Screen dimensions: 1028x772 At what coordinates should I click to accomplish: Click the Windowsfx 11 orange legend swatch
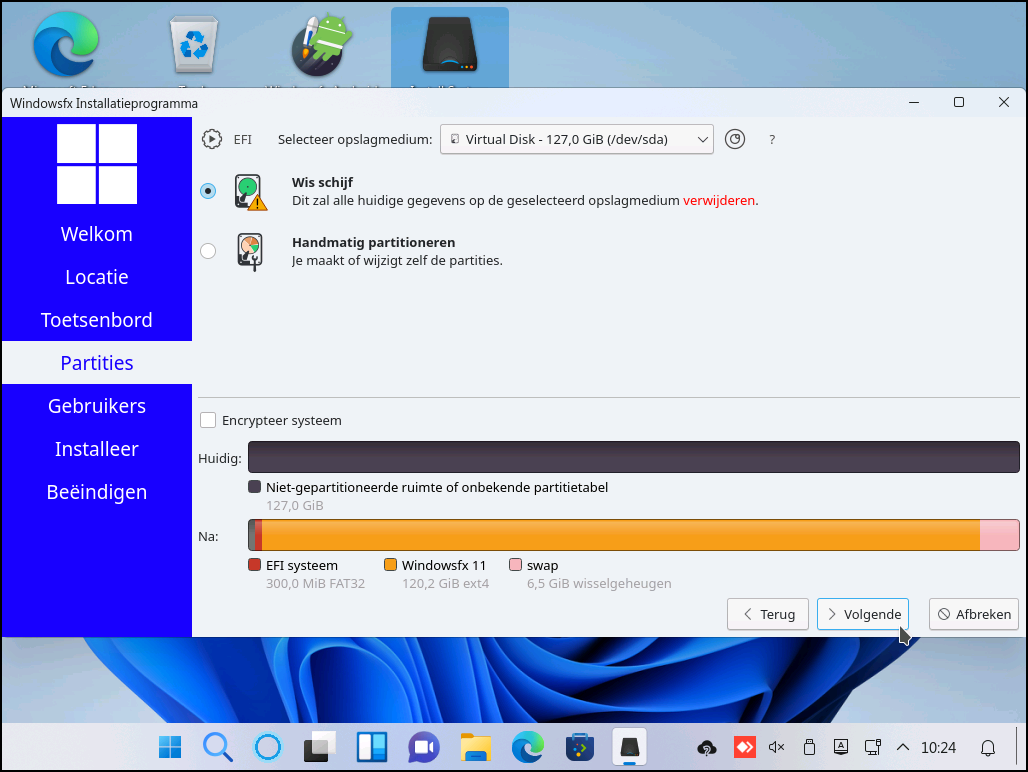(390, 565)
